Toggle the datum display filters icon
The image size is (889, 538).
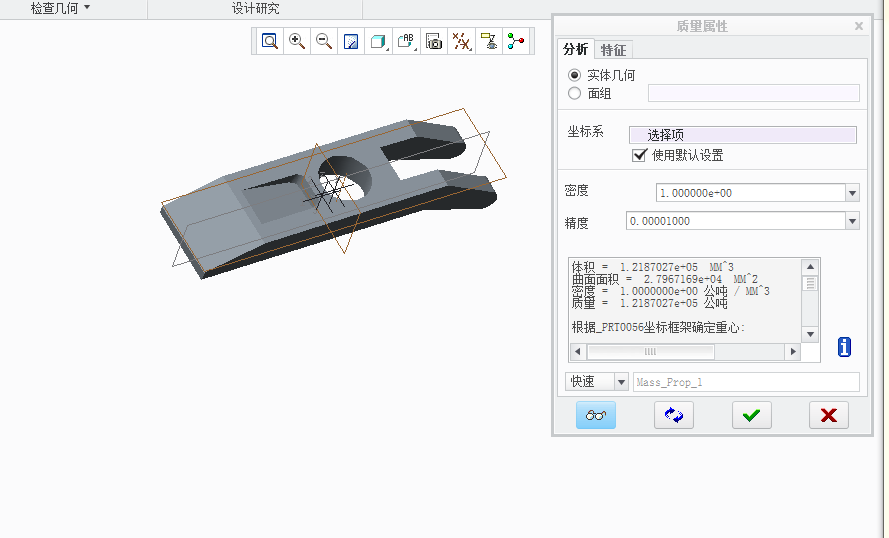pos(461,41)
